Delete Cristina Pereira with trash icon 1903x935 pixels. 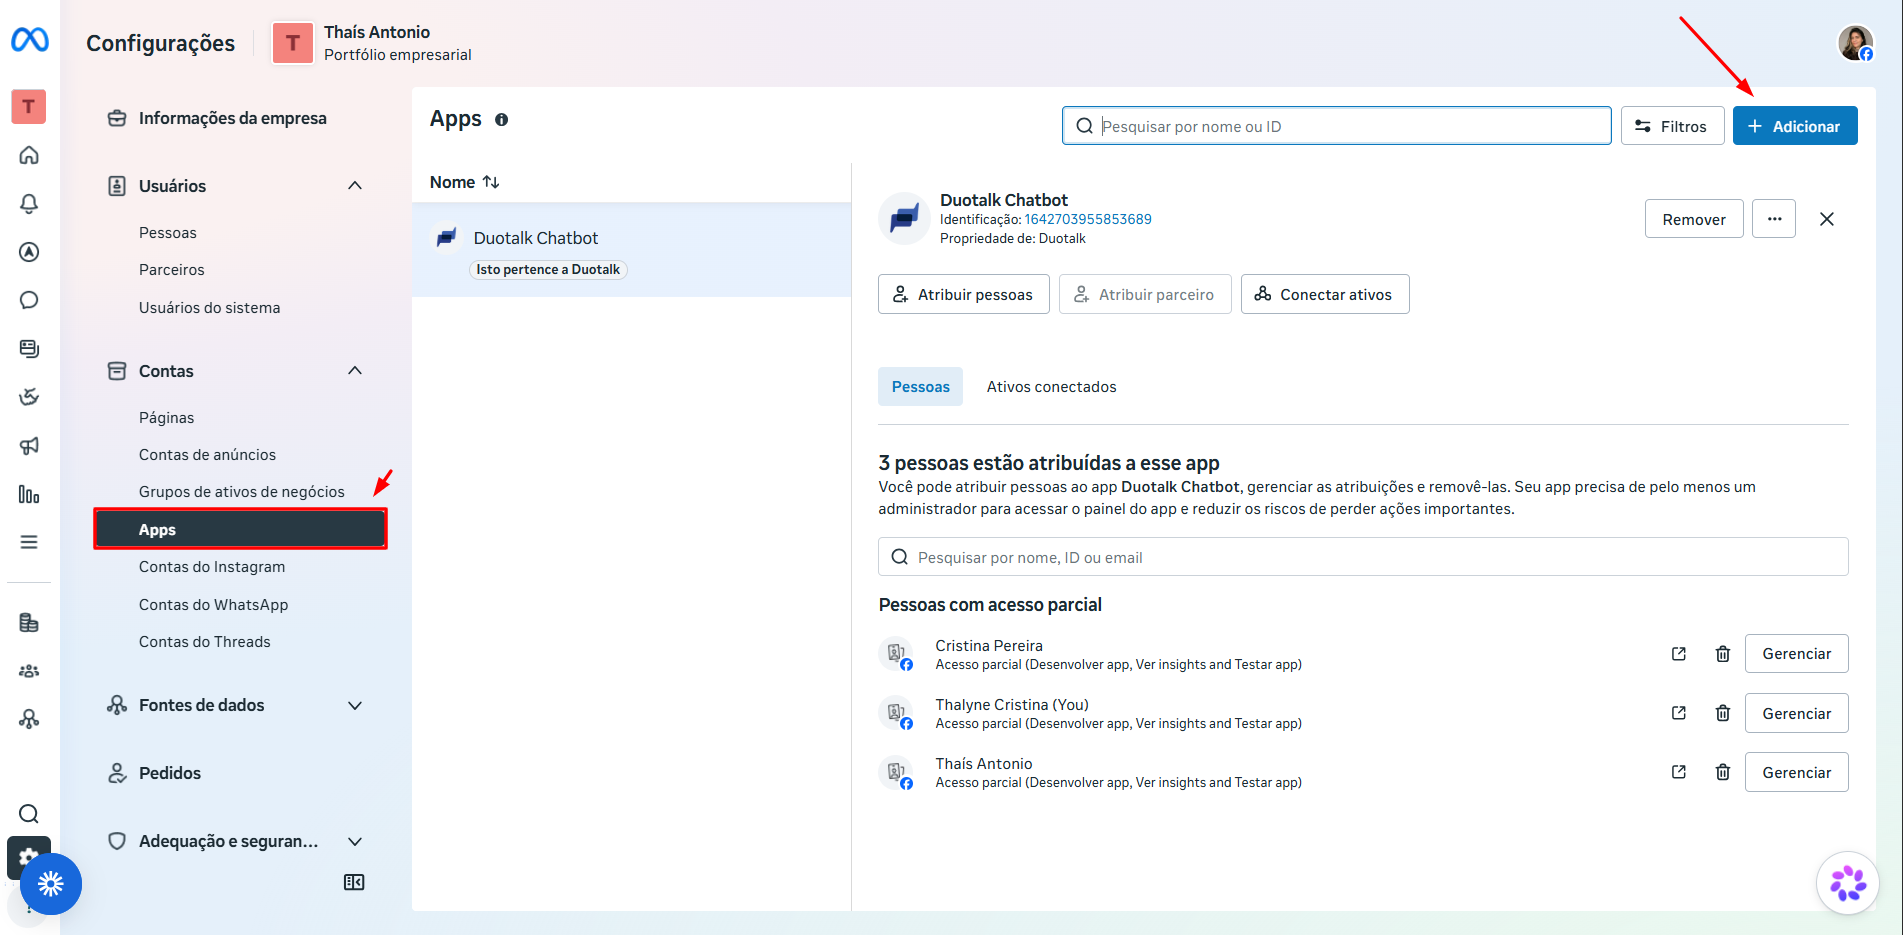pos(1723,654)
